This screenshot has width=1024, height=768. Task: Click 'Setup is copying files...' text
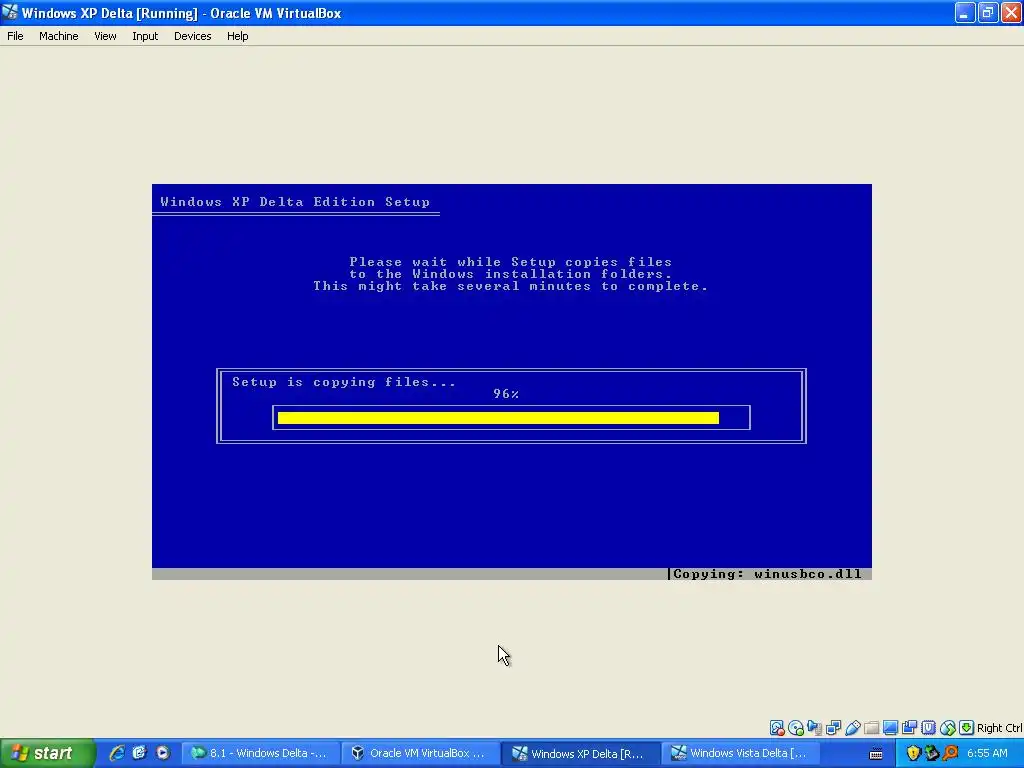344,382
